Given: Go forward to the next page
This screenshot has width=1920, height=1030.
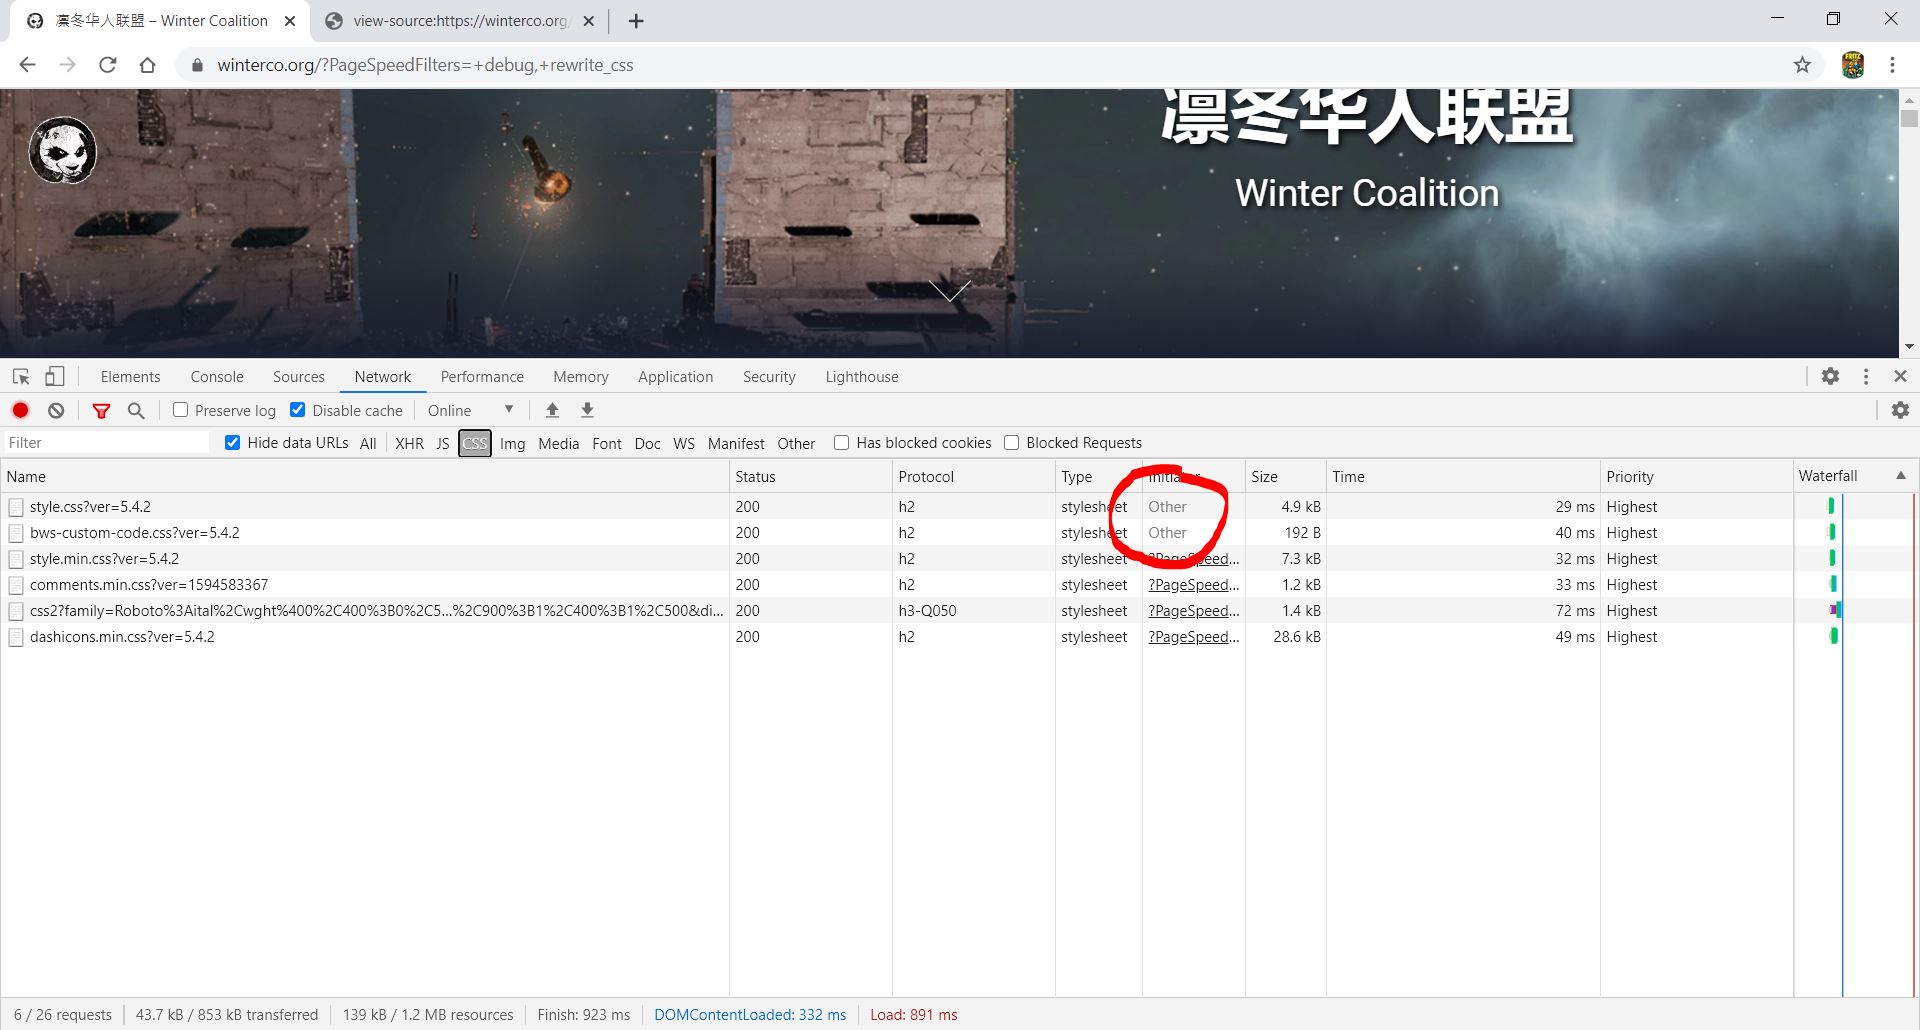Looking at the screenshot, I should tap(67, 65).
